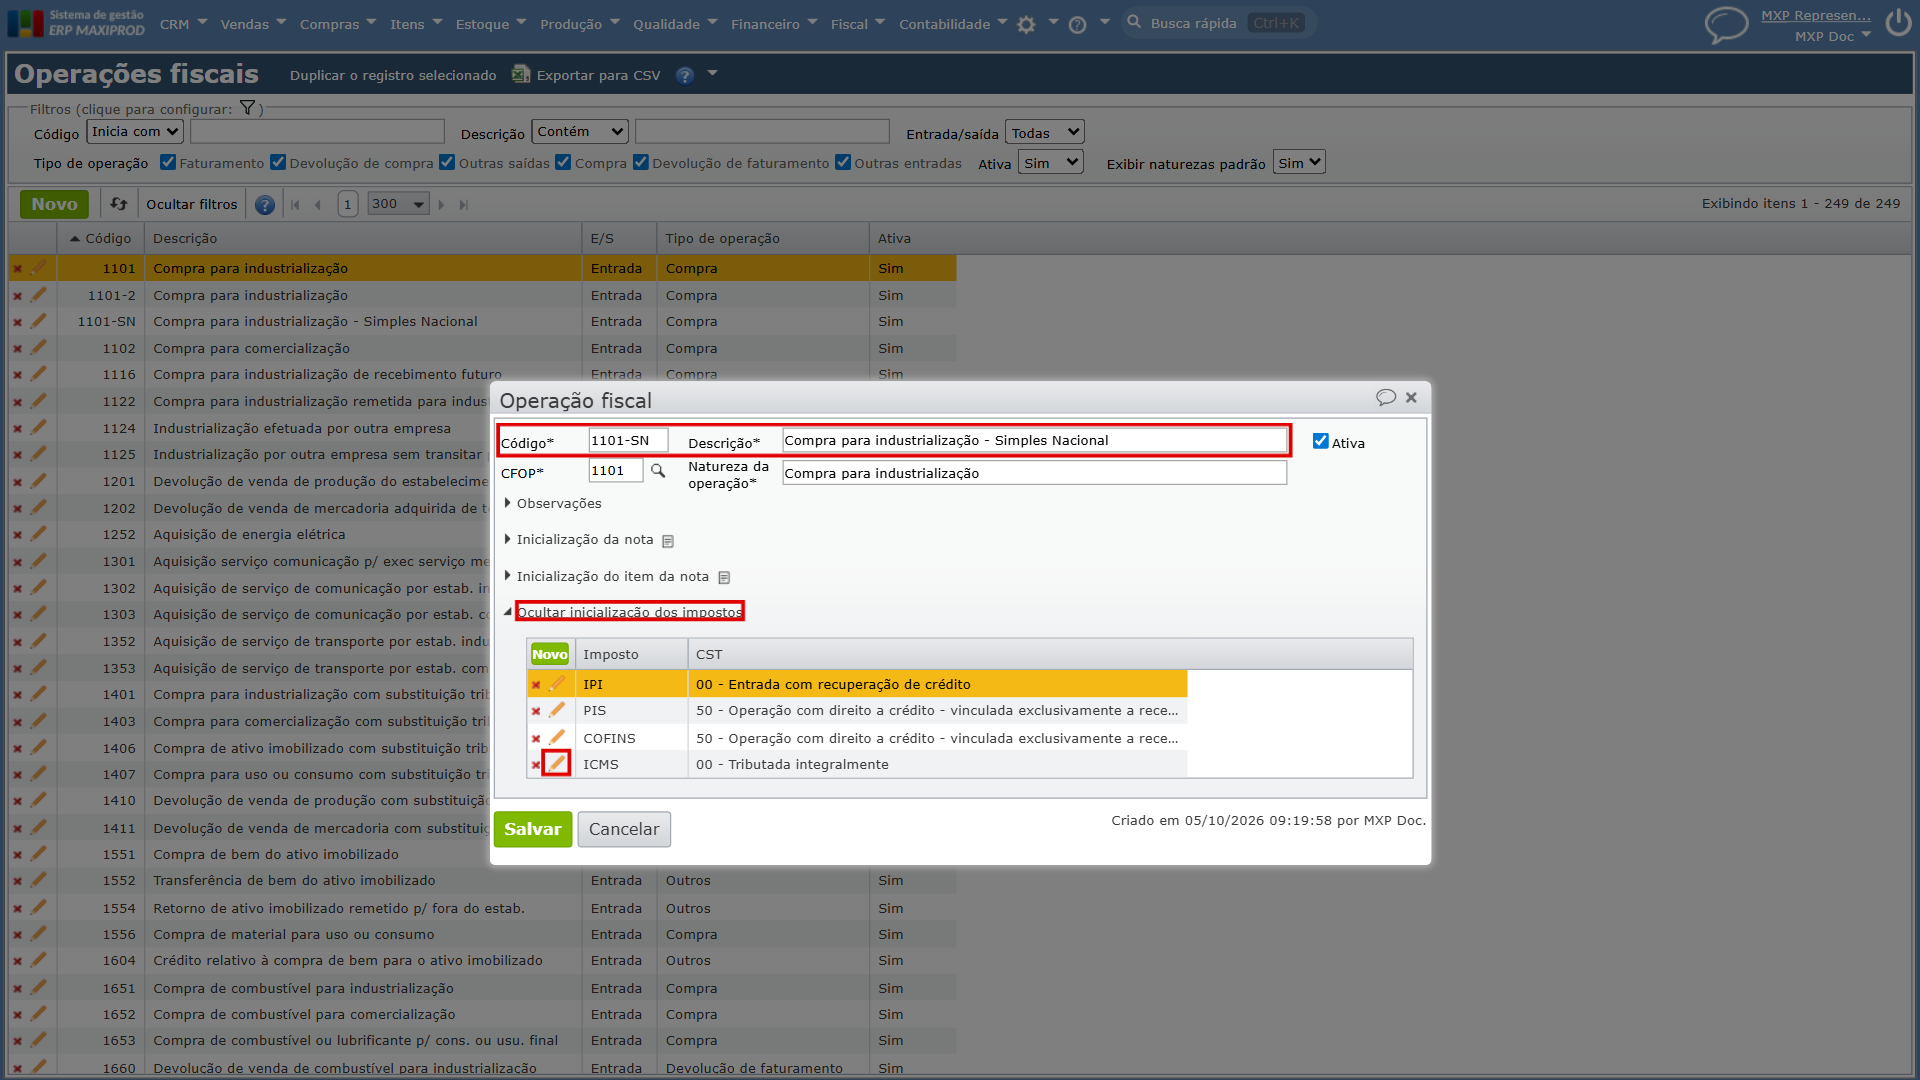Delete the IPI tax row
Image resolution: width=1920 pixels, height=1080 pixels.
pos(536,685)
